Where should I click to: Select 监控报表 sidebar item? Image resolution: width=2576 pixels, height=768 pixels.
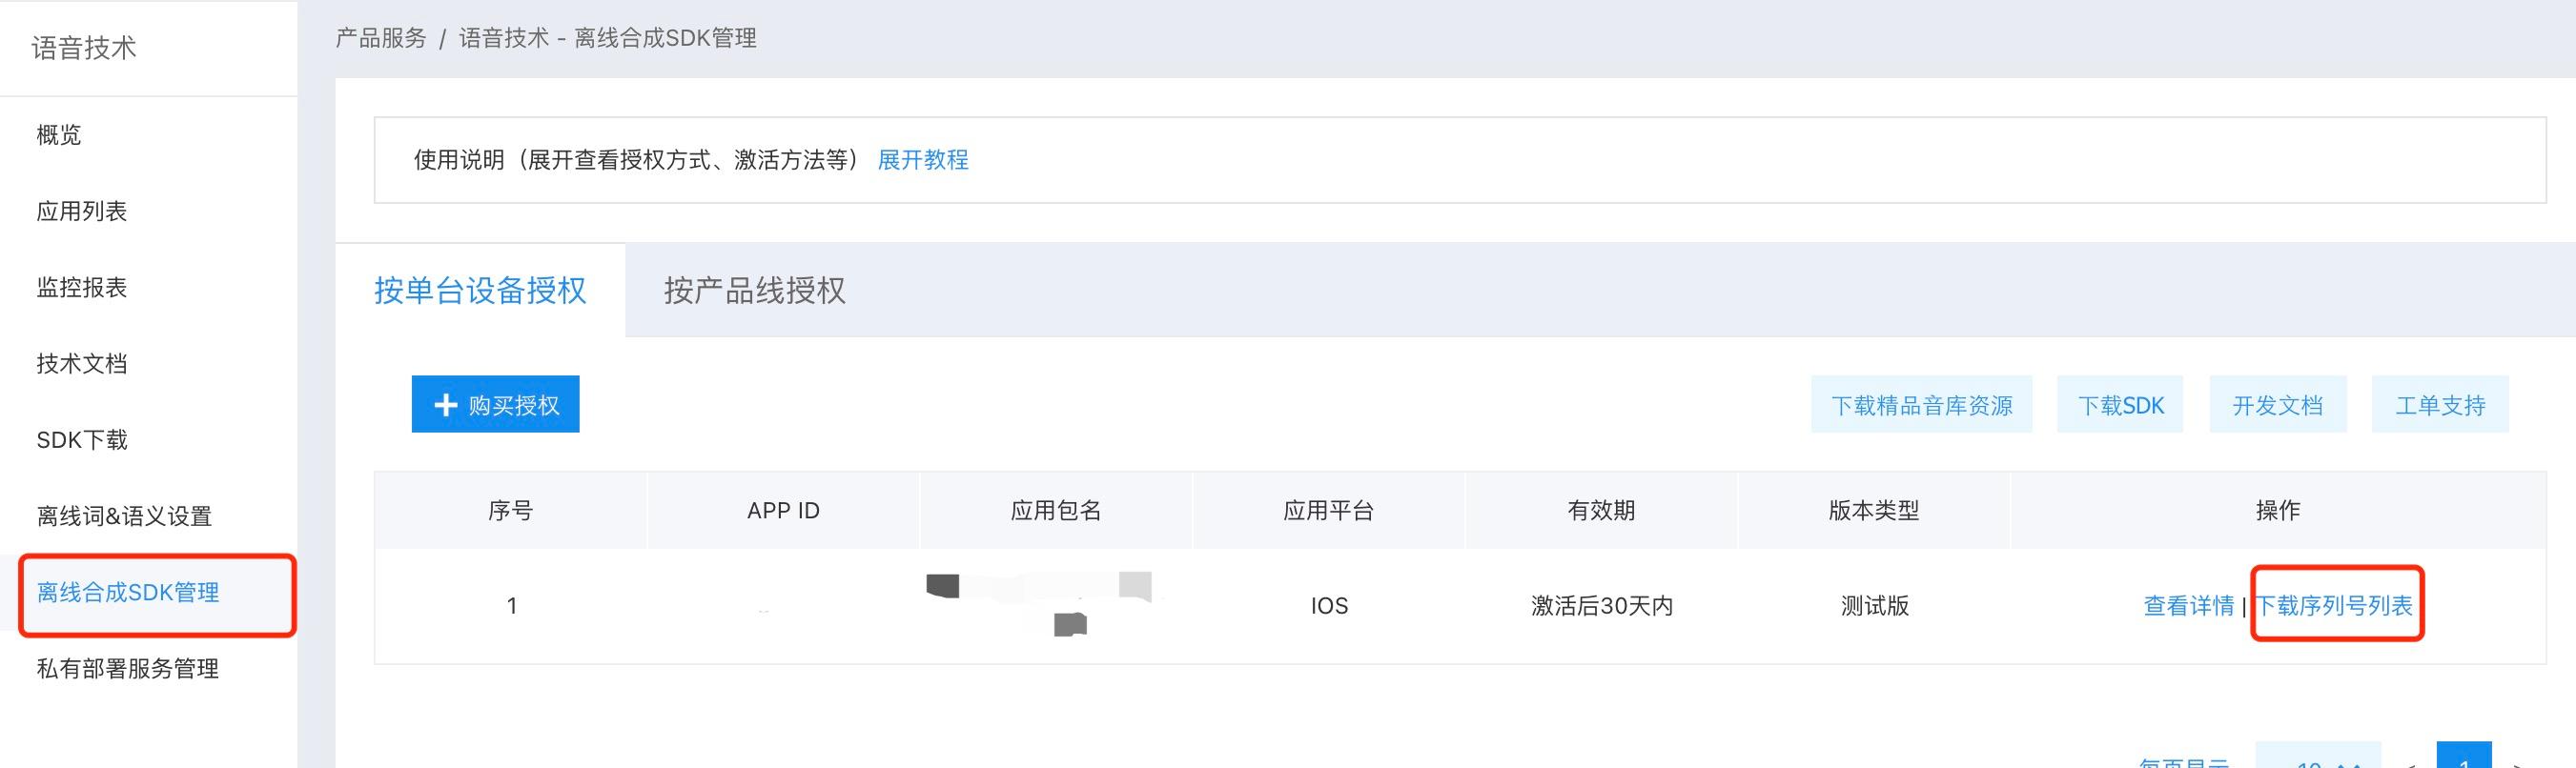click(82, 288)
